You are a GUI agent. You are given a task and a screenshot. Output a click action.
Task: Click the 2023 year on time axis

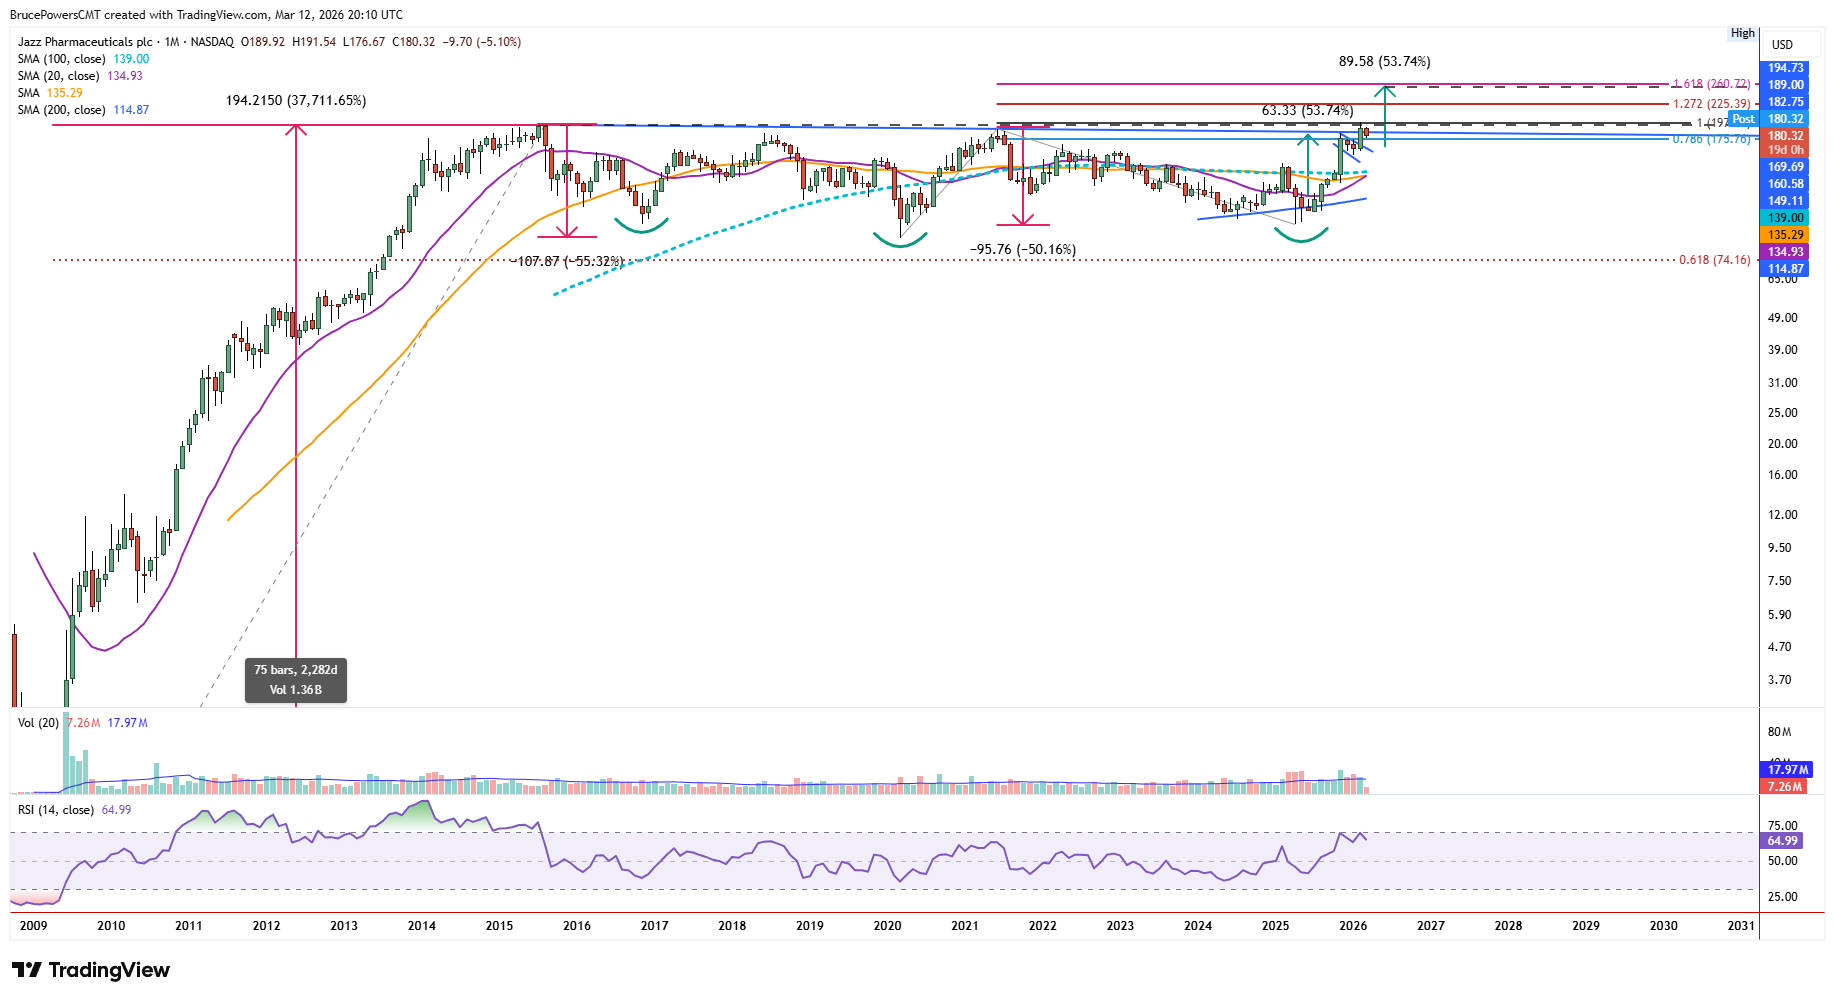click(1120, 926)
